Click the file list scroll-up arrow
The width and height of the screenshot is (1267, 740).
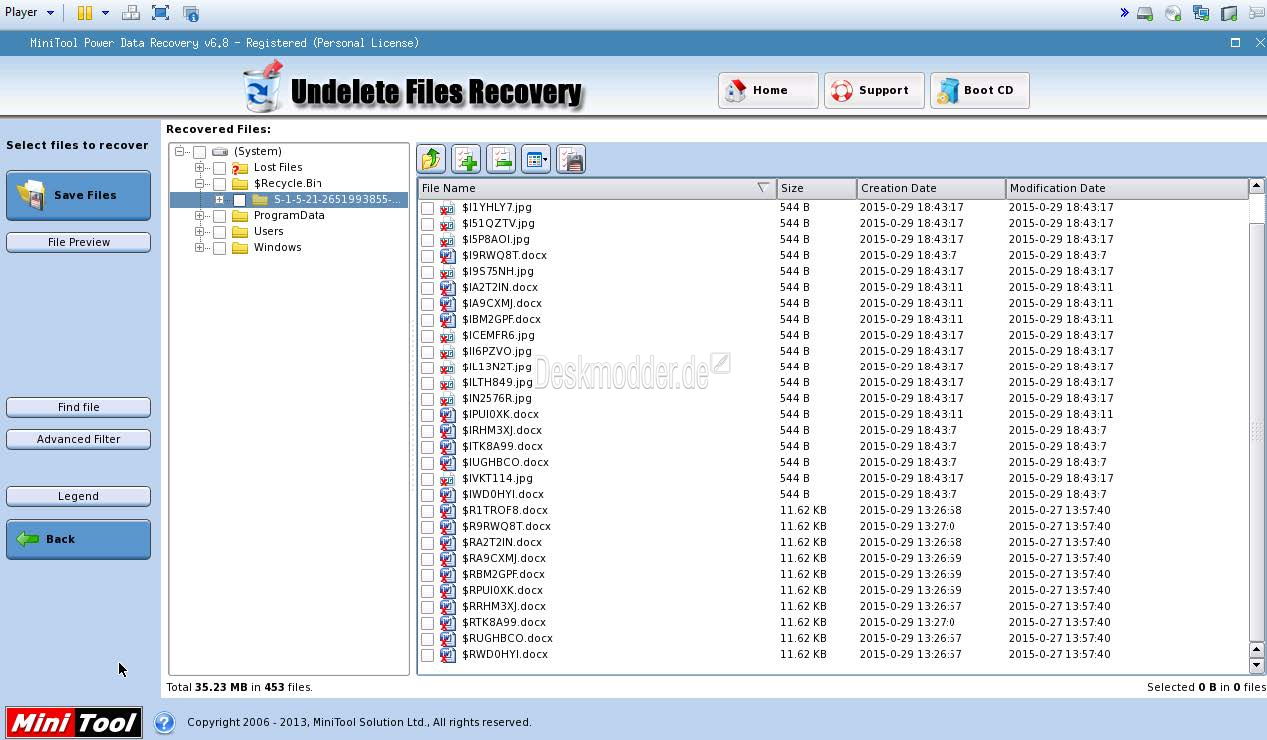(x=1257, y=186)
